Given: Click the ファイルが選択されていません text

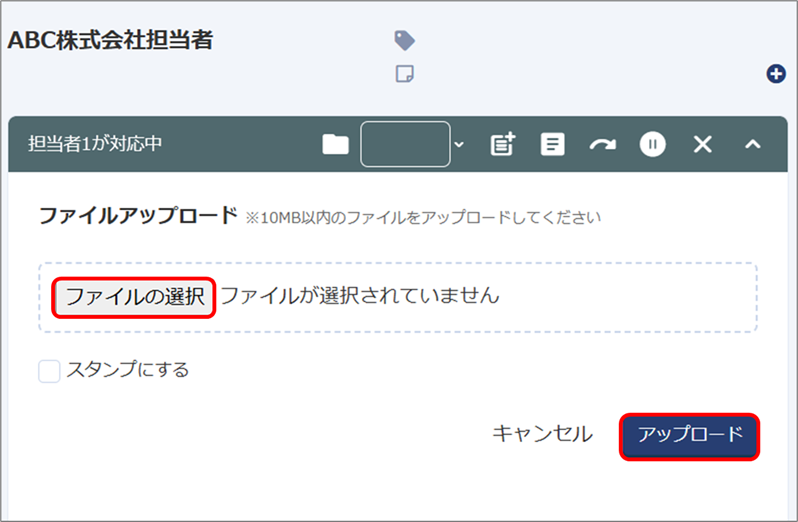Looking at the screenshot, I should (360, 296).
